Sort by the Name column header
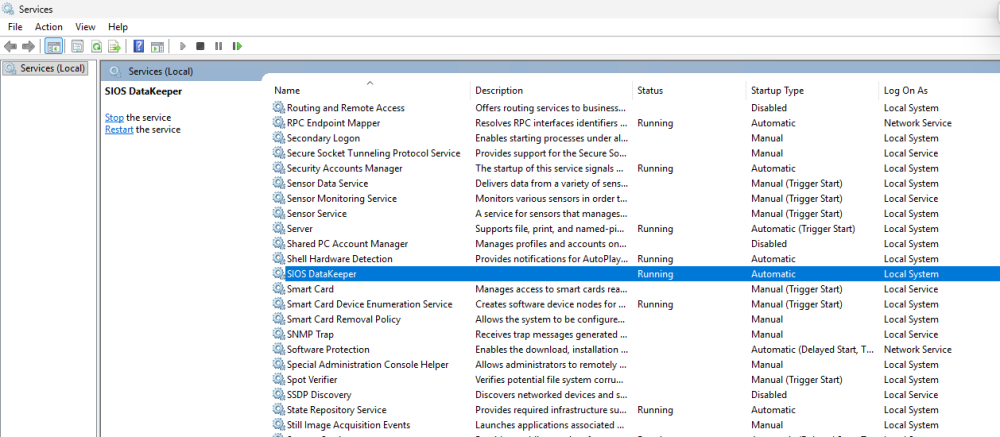Image resolution: width=1000 pixels, height=437 pixels. tap(370, 91)
